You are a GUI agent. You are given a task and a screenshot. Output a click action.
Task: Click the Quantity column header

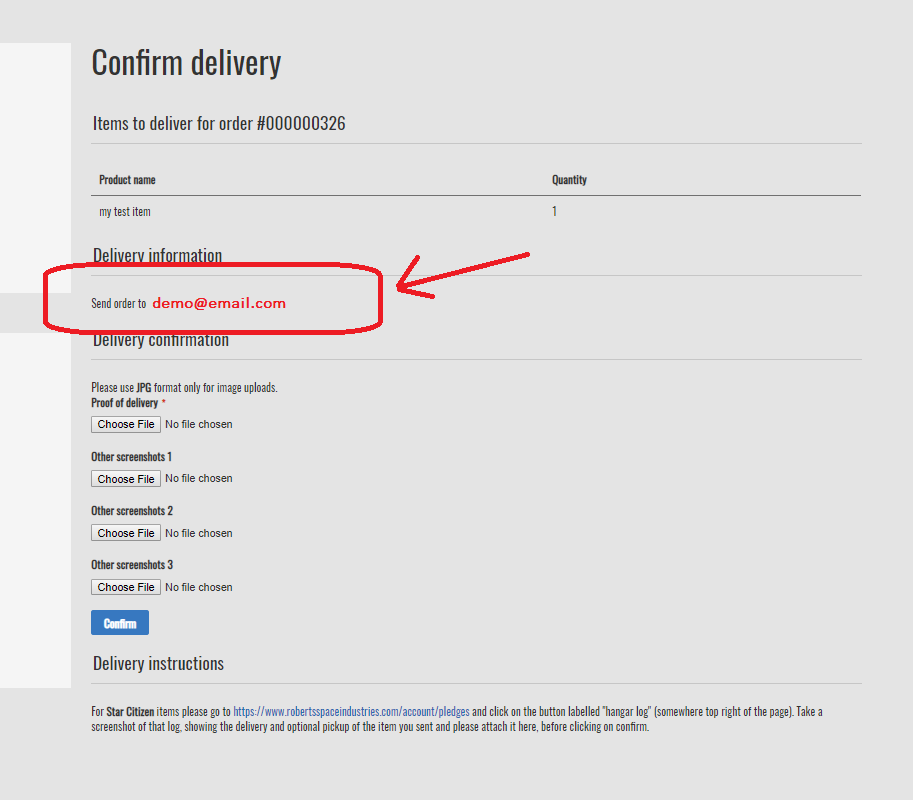click(569, 180)
